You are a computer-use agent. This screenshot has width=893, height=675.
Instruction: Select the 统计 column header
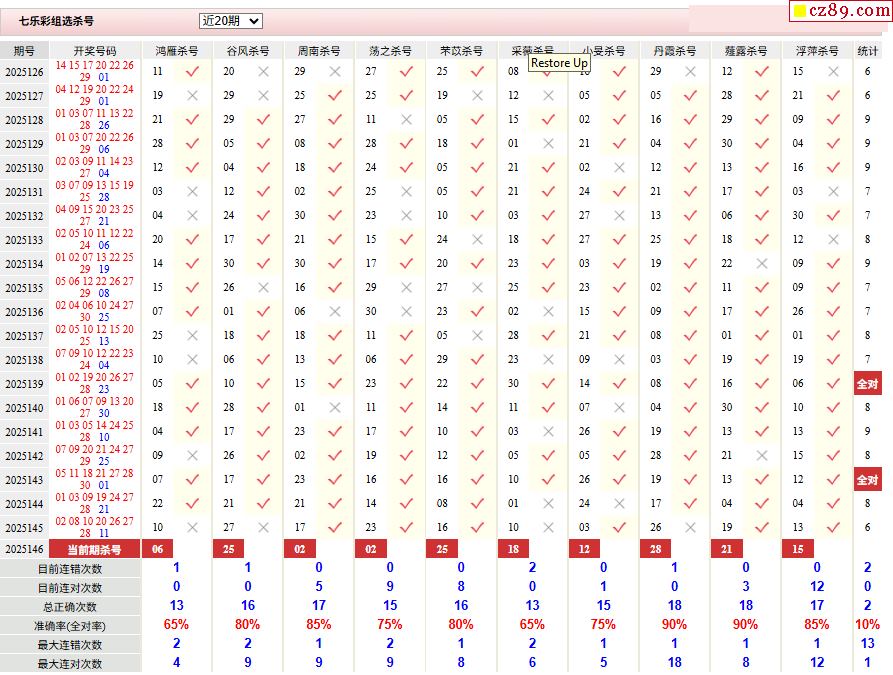867,50
